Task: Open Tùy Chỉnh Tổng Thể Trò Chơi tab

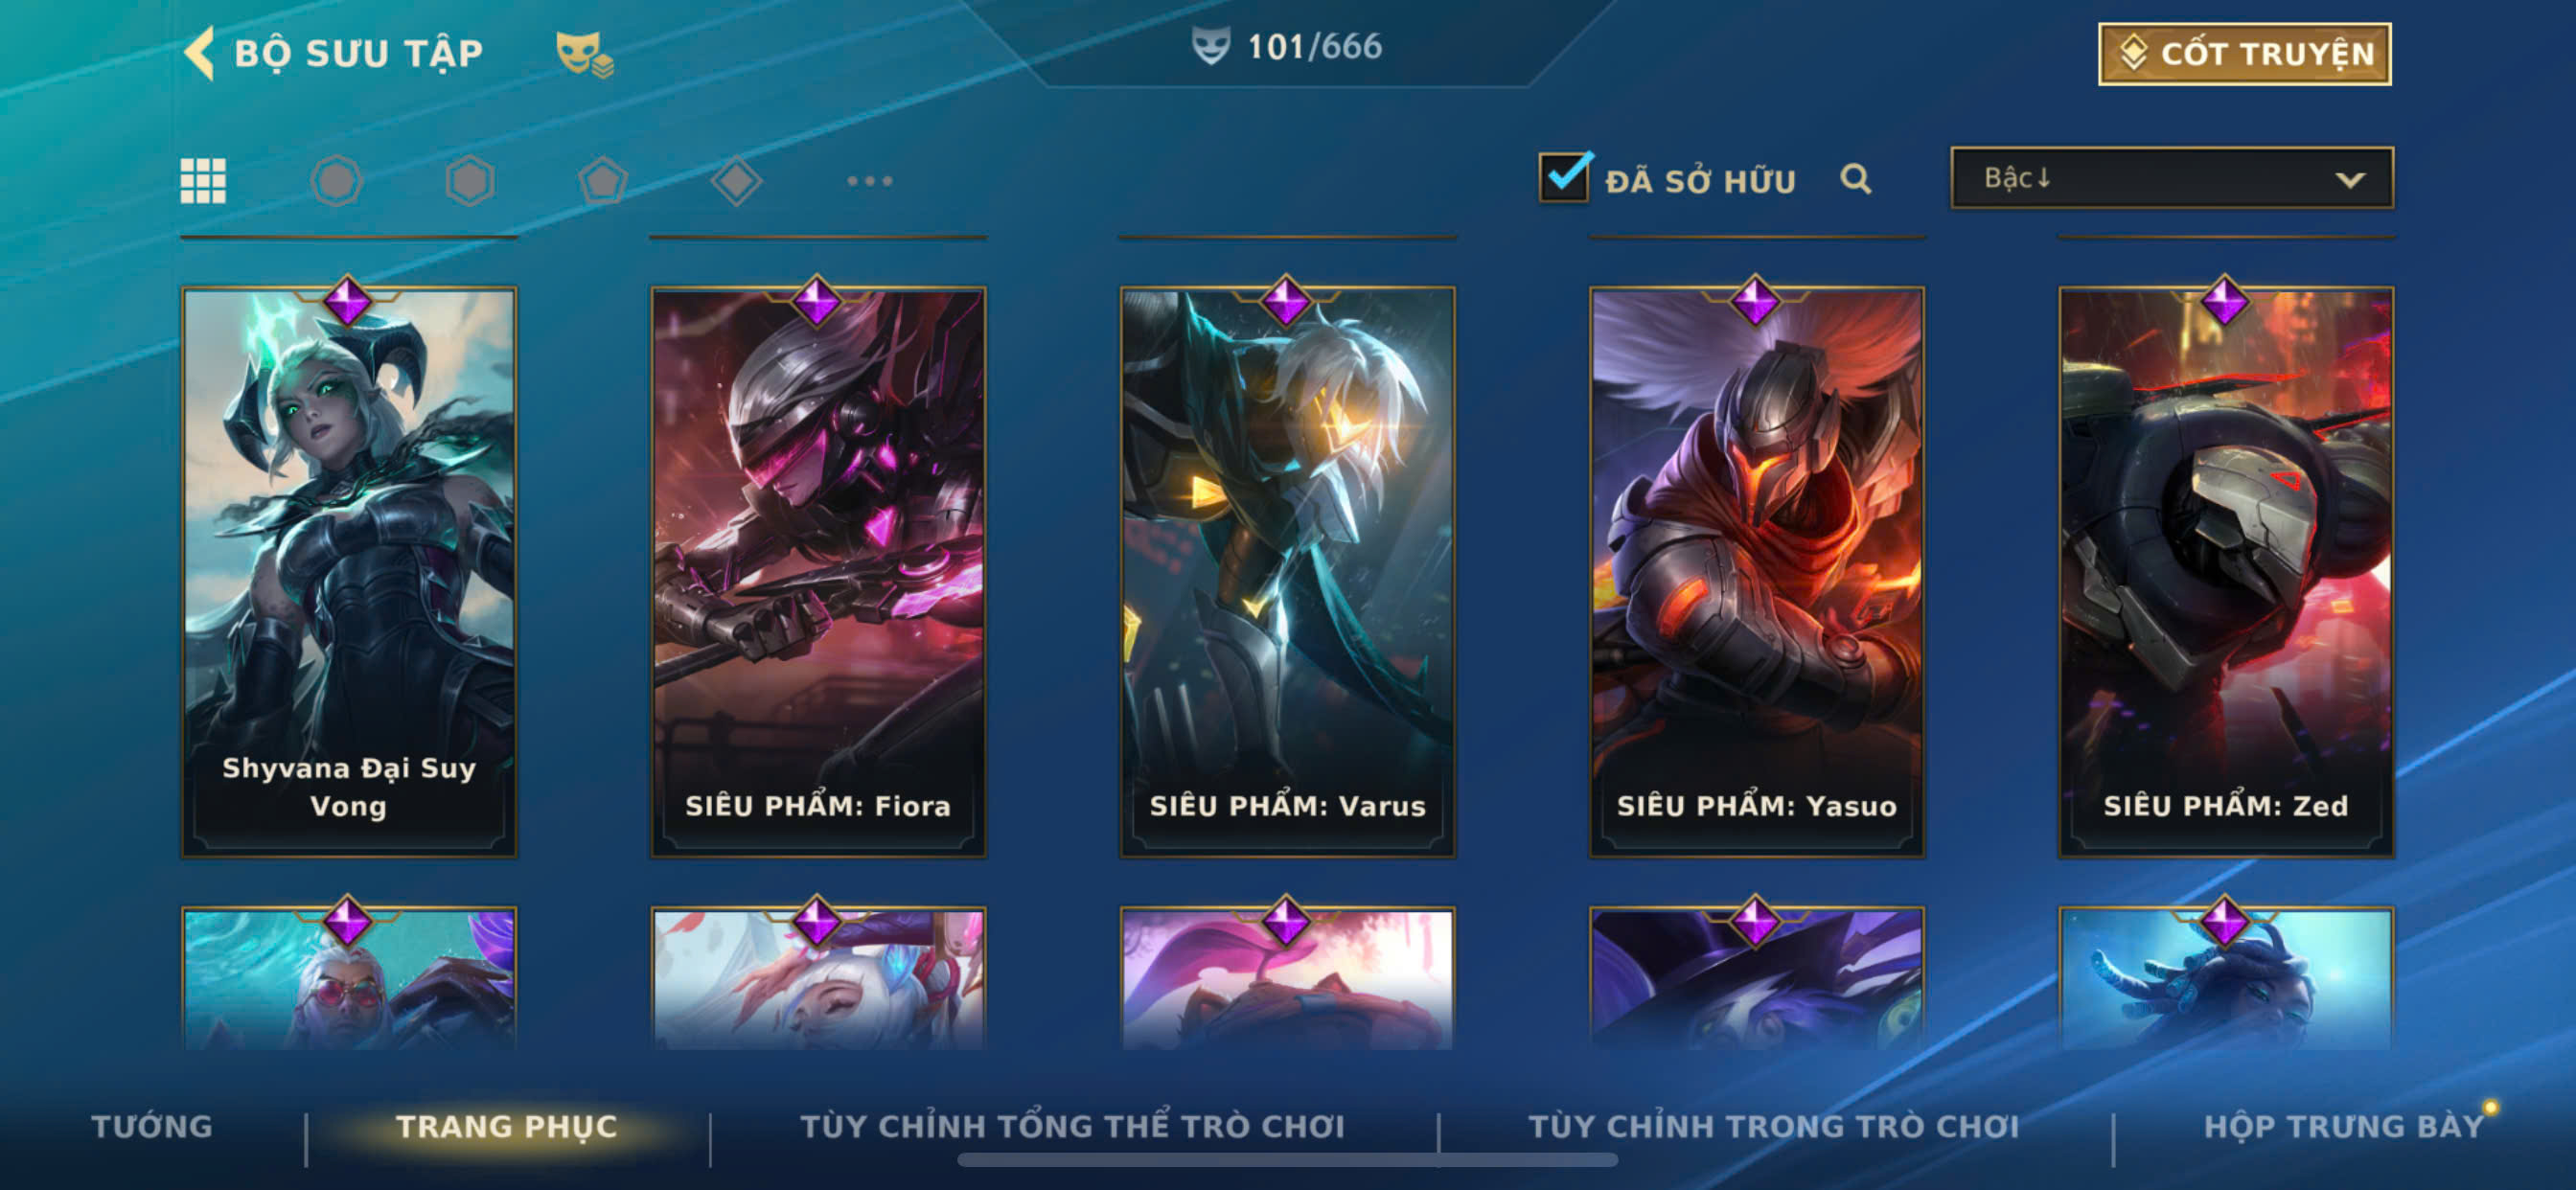Action: pyautogui.click(x=1072, y=1126)
